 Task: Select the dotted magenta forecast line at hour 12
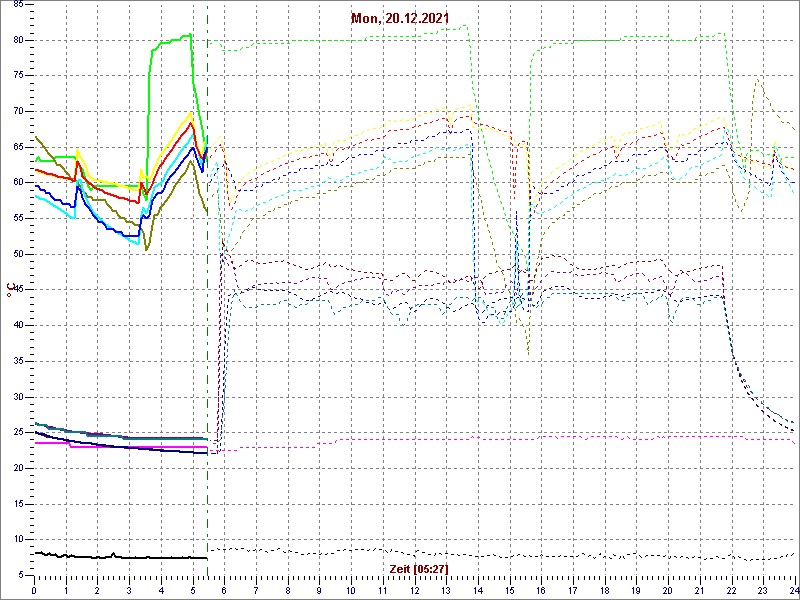pyautogui.click(x=413, y=438)
